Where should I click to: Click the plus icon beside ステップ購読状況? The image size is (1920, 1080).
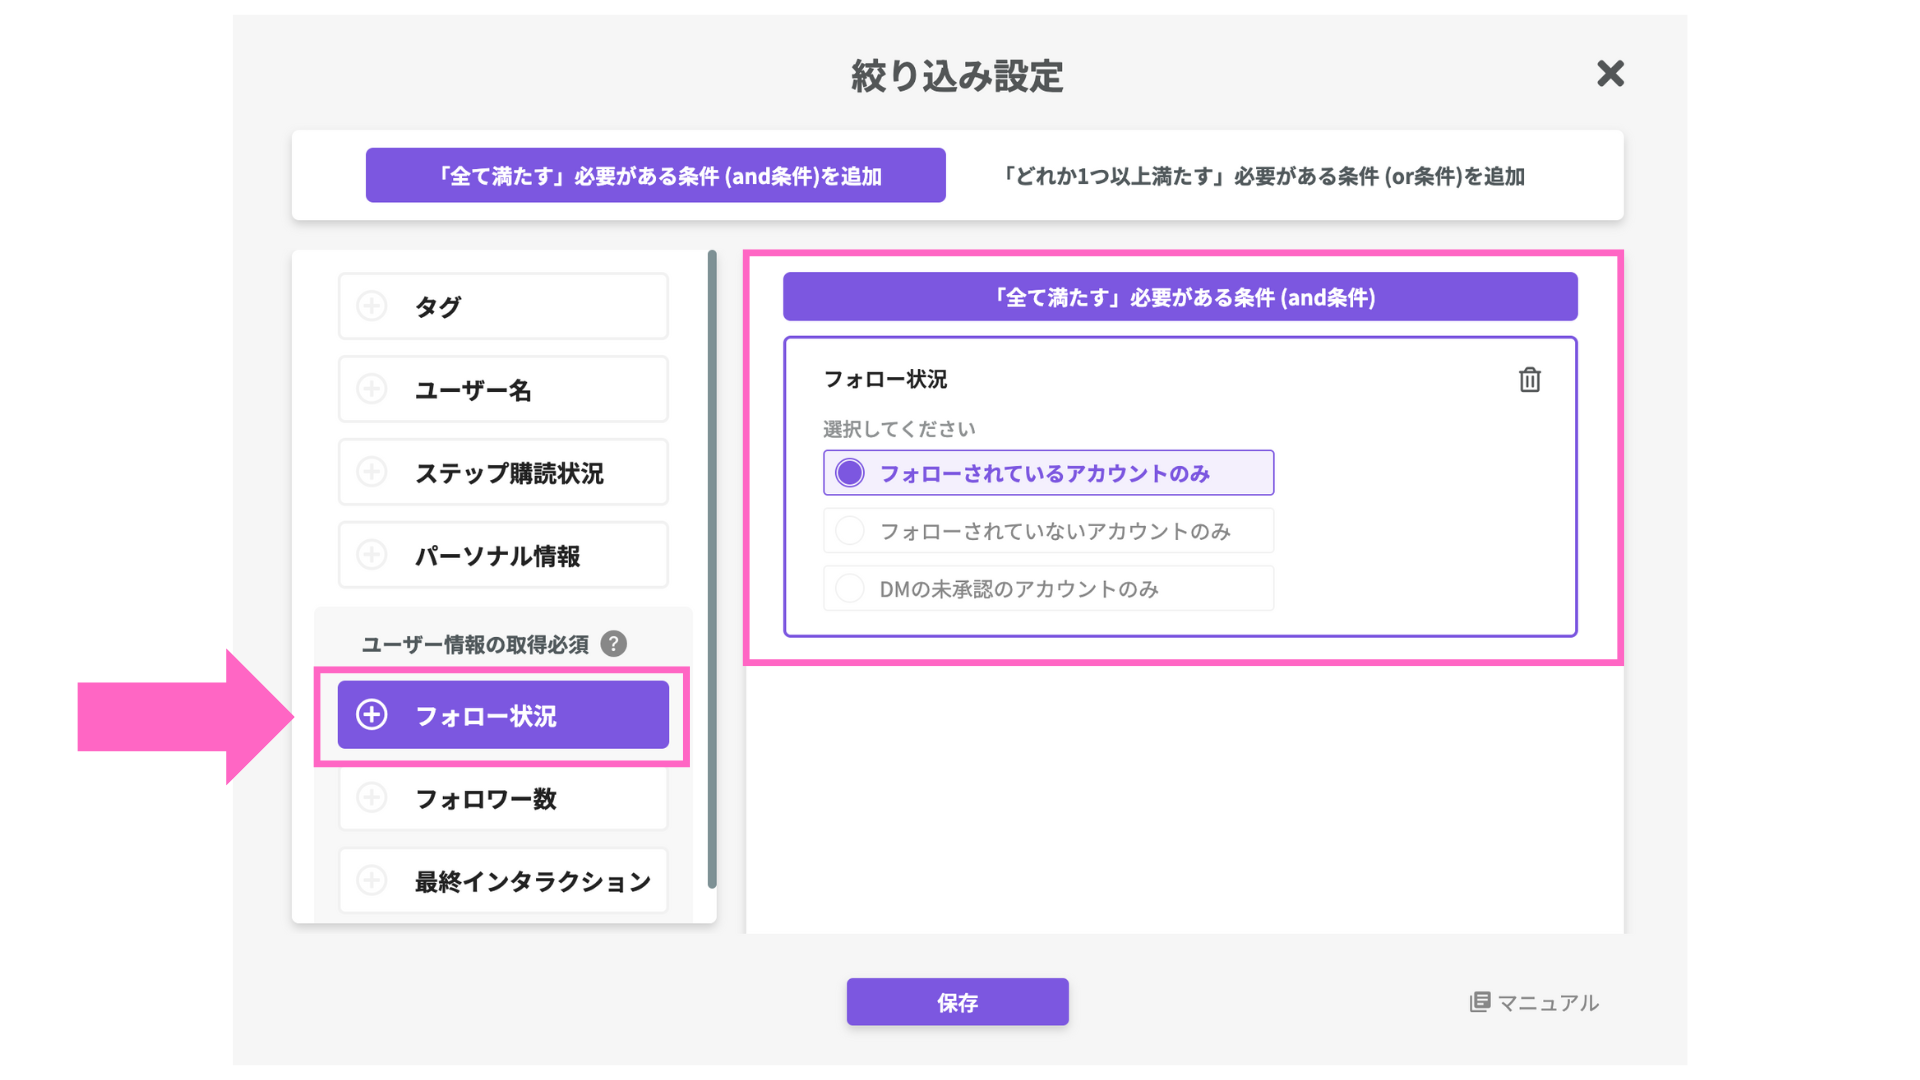coord(372,472)
